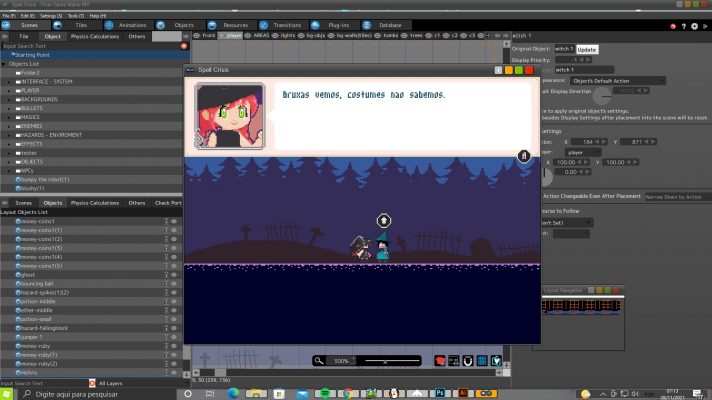Hide the bouncing ball object eye icon
712x400 pixels.
174,284
